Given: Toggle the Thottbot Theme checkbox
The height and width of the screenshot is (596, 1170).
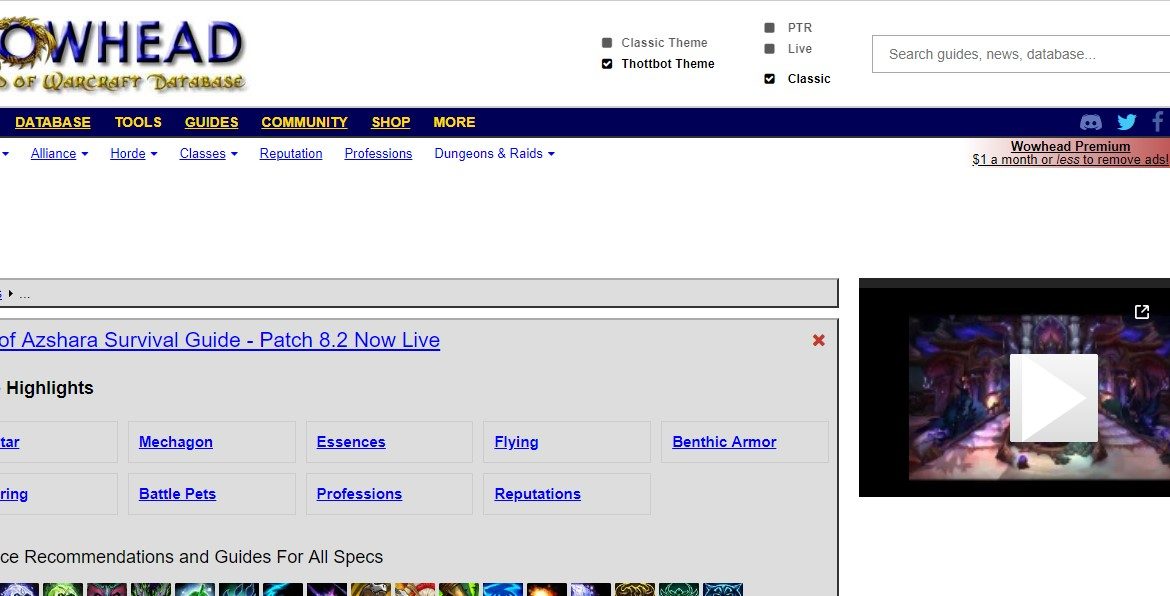Looking at the screenshot, I should point(607,64).
